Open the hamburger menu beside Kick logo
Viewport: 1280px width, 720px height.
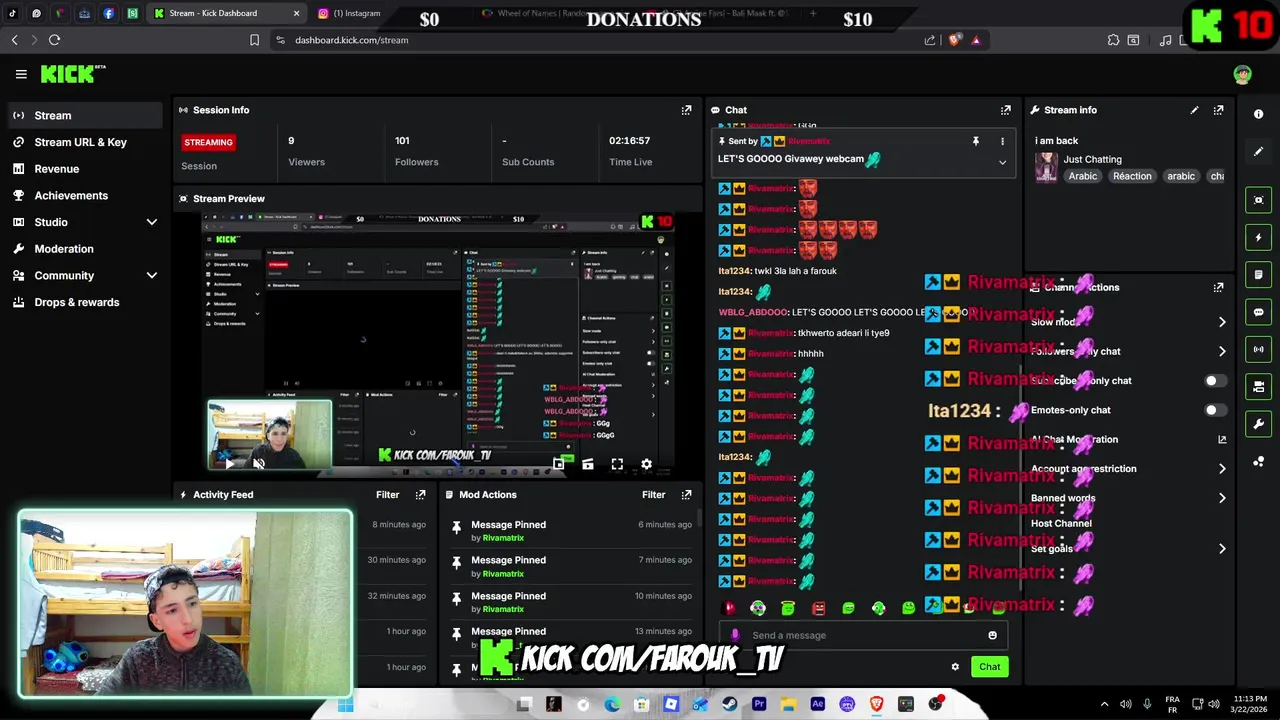click(x=21, y=74)
